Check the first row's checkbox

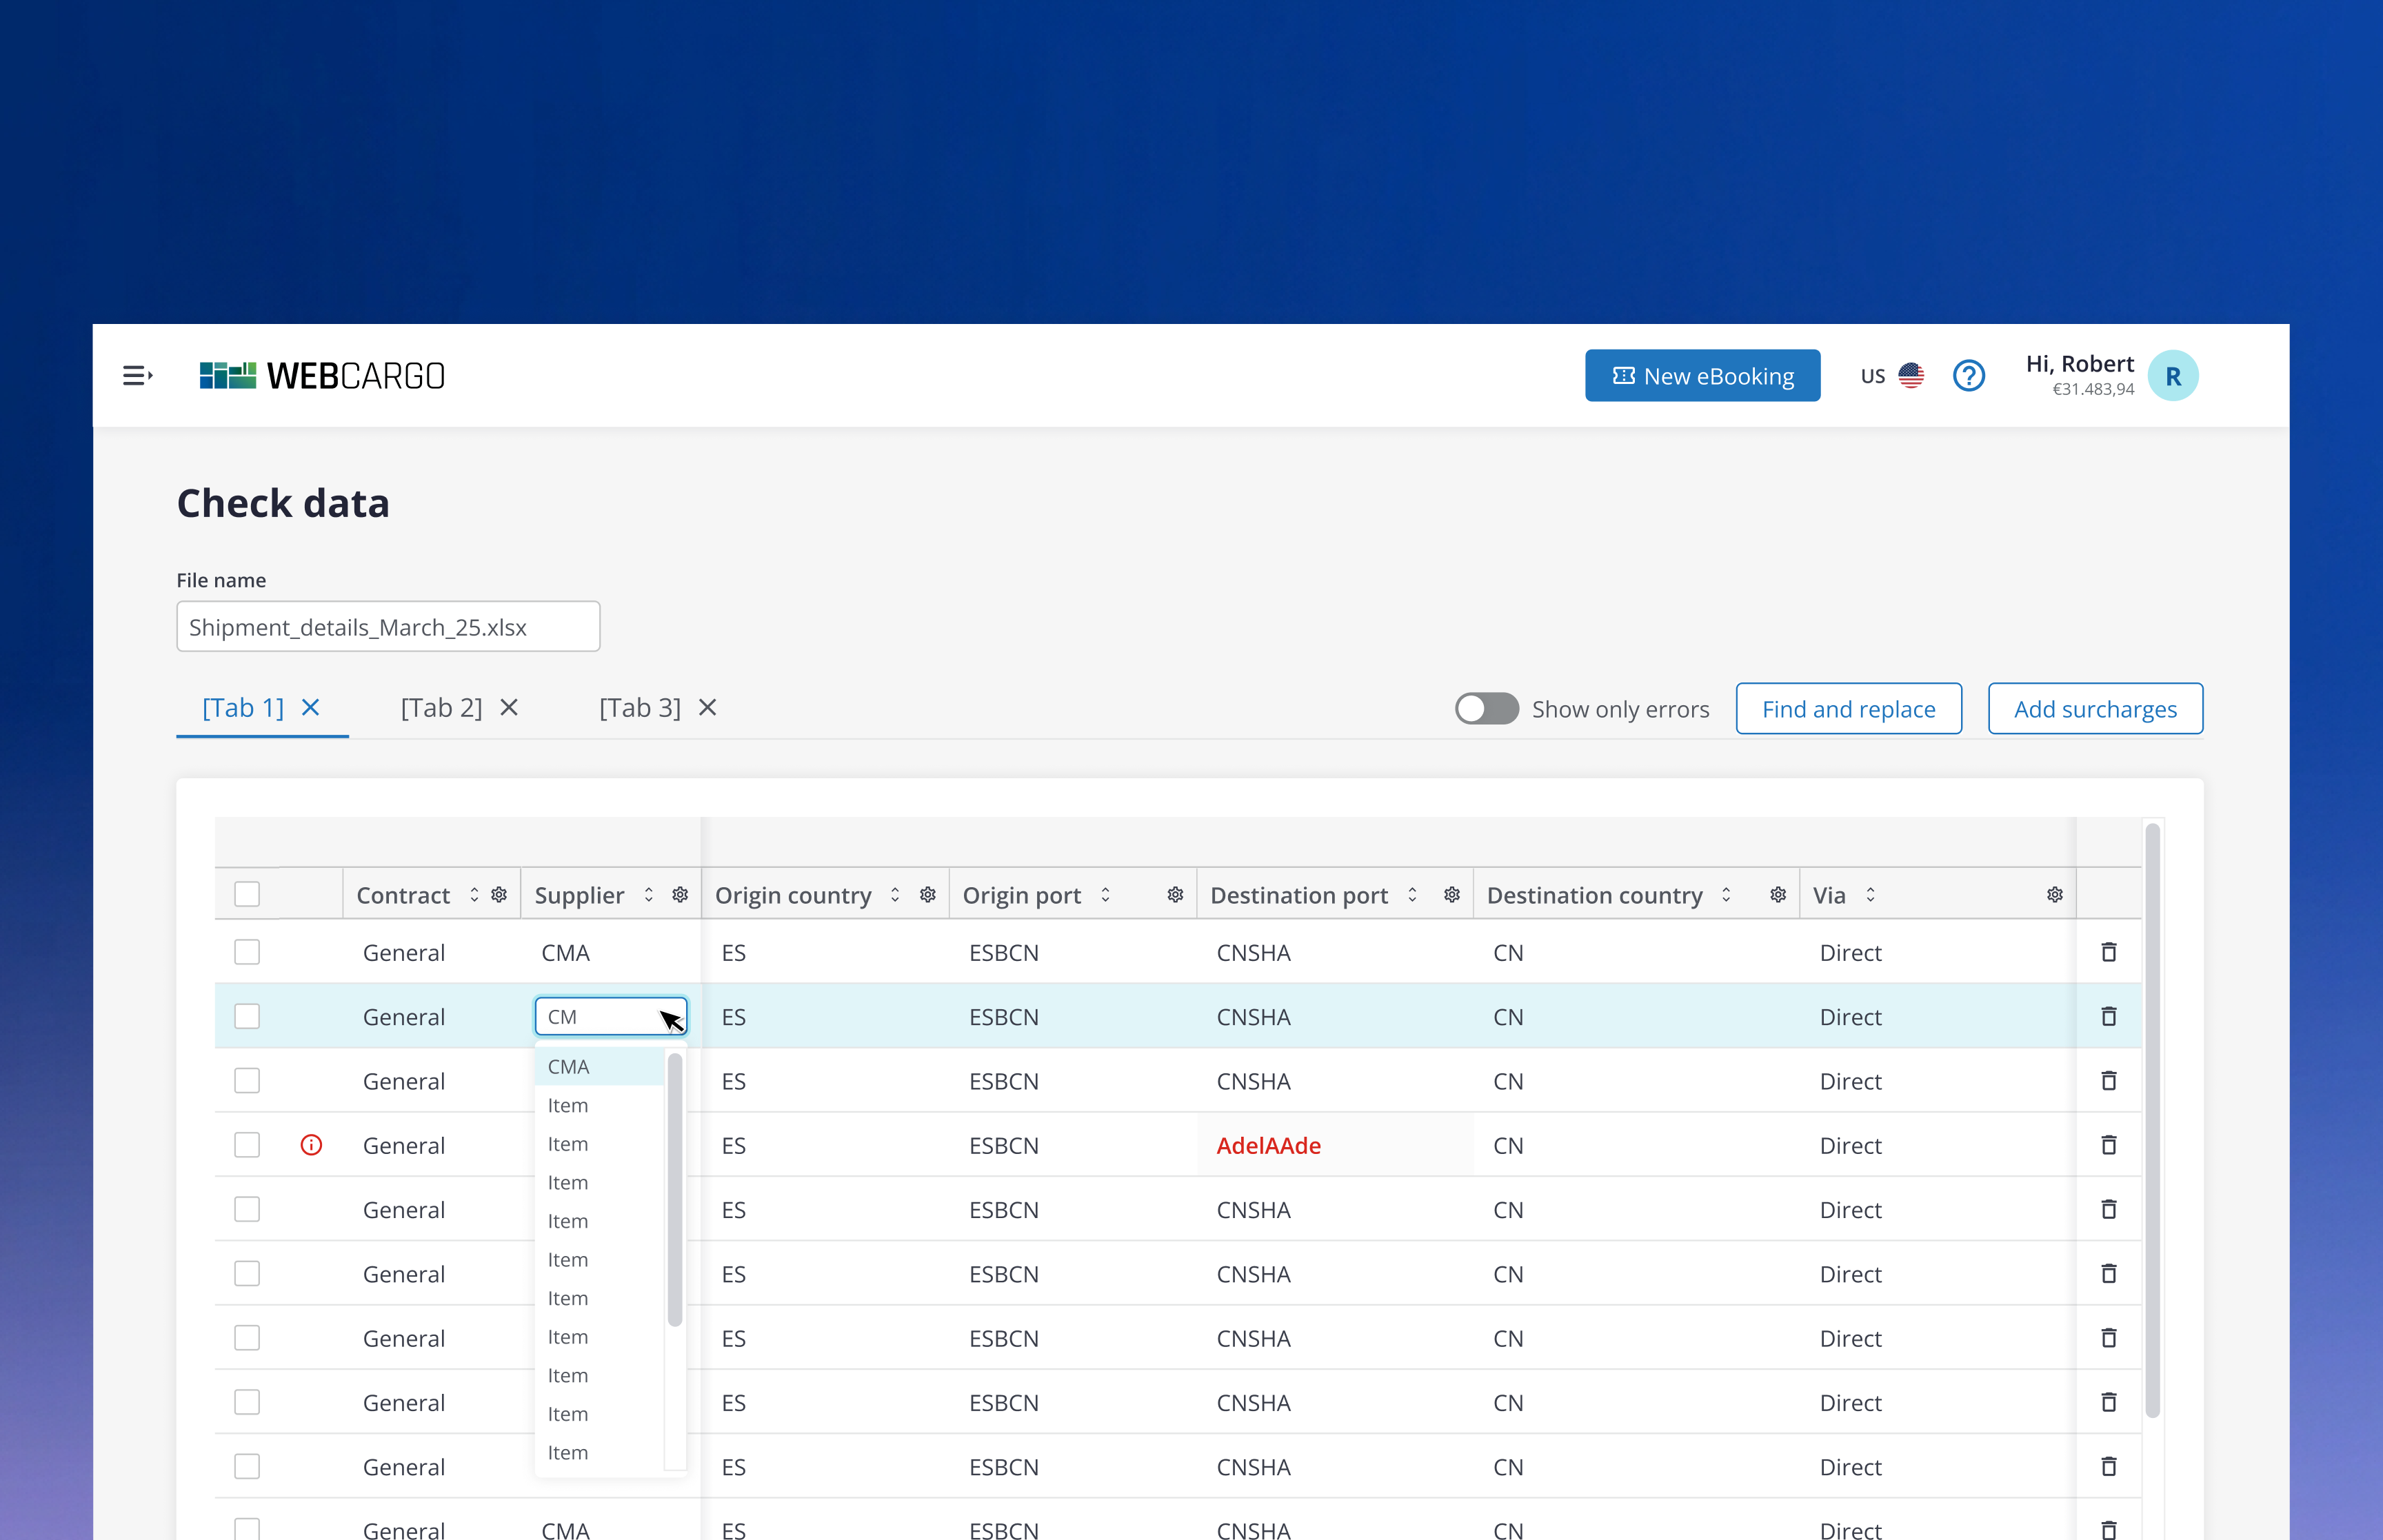[247, 952]
